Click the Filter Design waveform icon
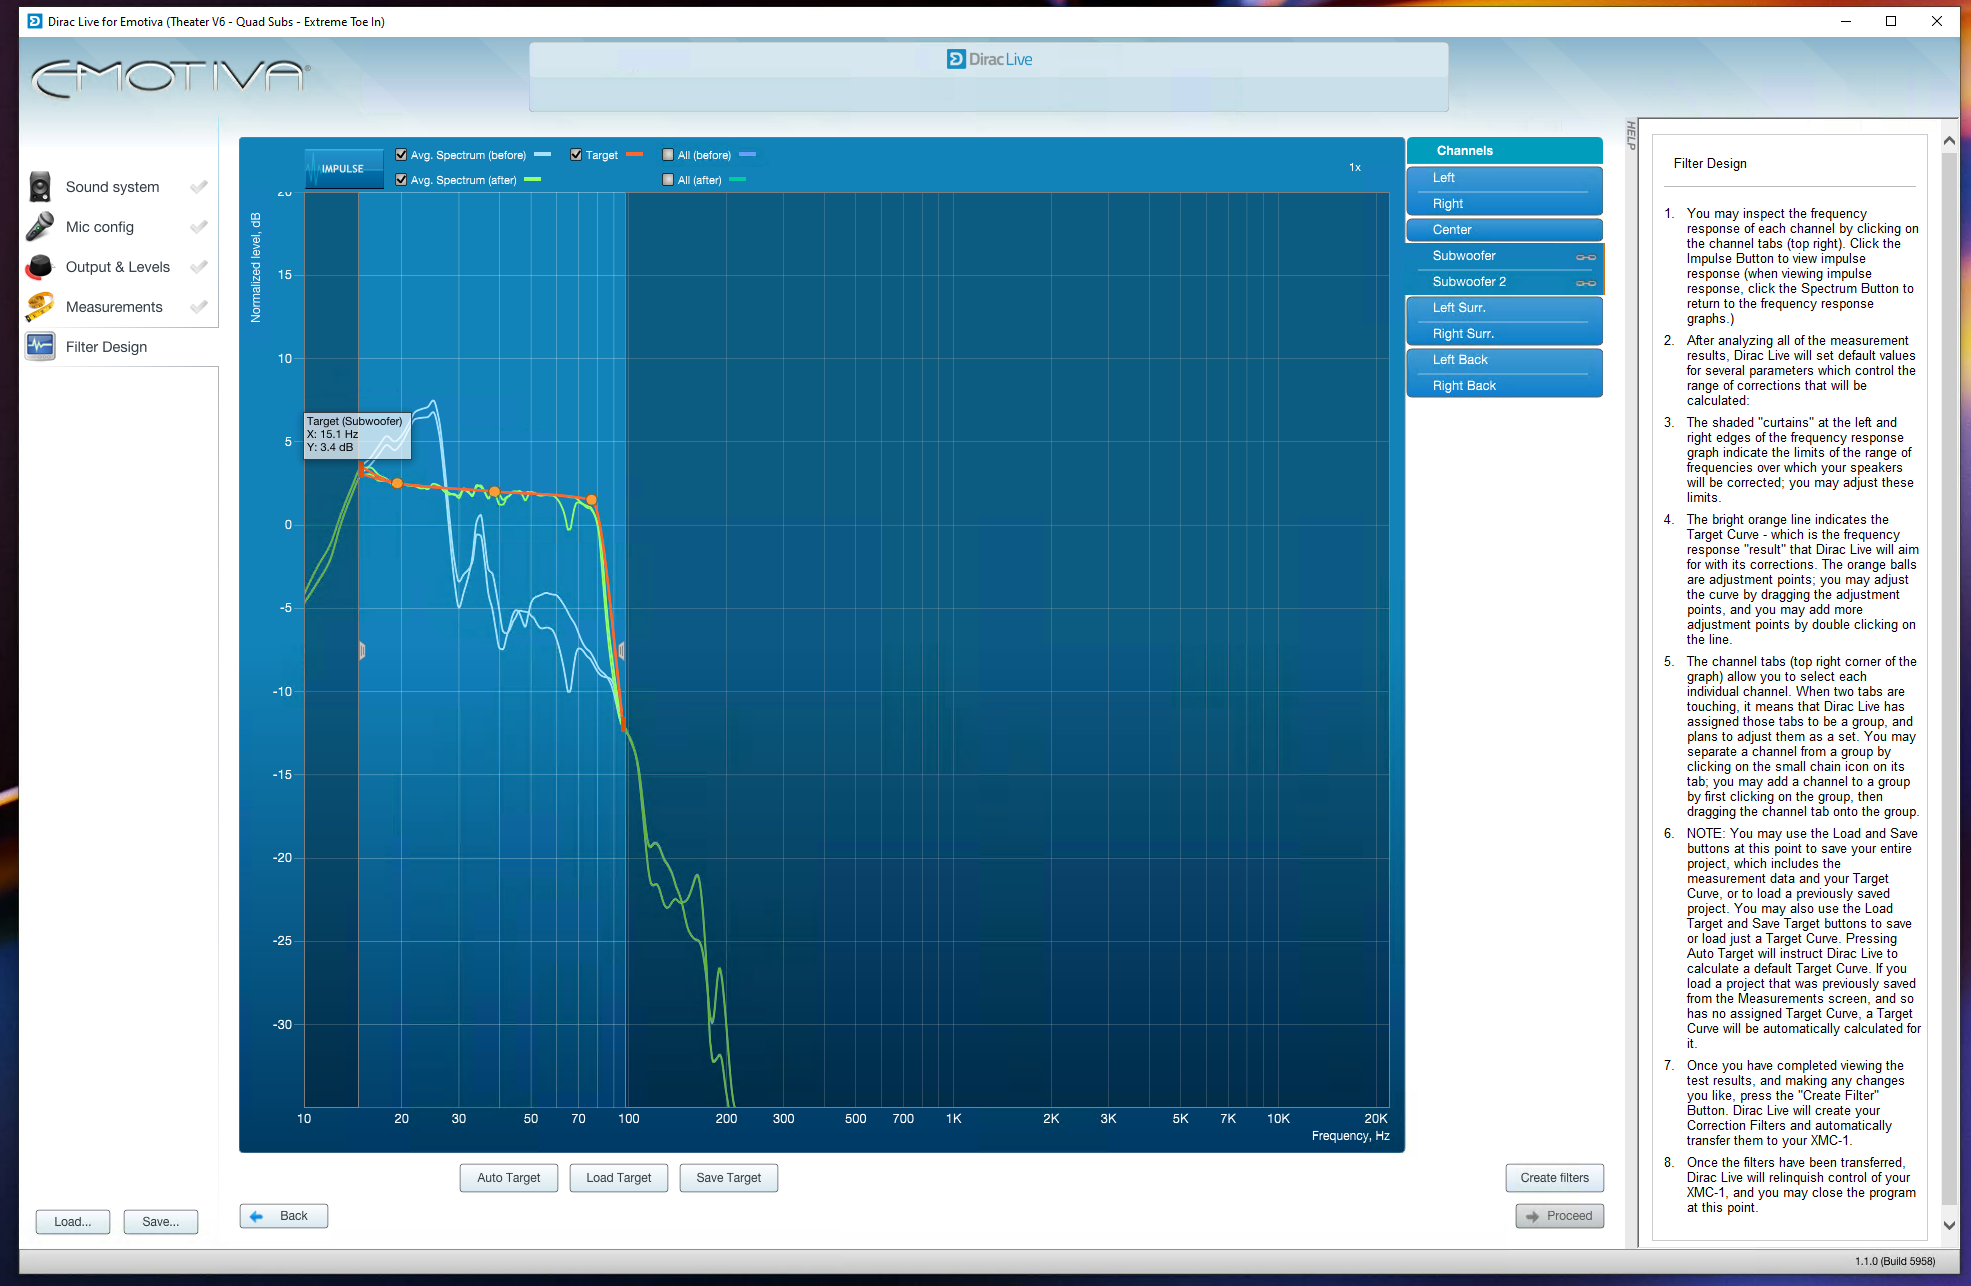Image resolution: width=1971 pixels, height=1286 pixels. pyautogui.click(x=40, y=347)
